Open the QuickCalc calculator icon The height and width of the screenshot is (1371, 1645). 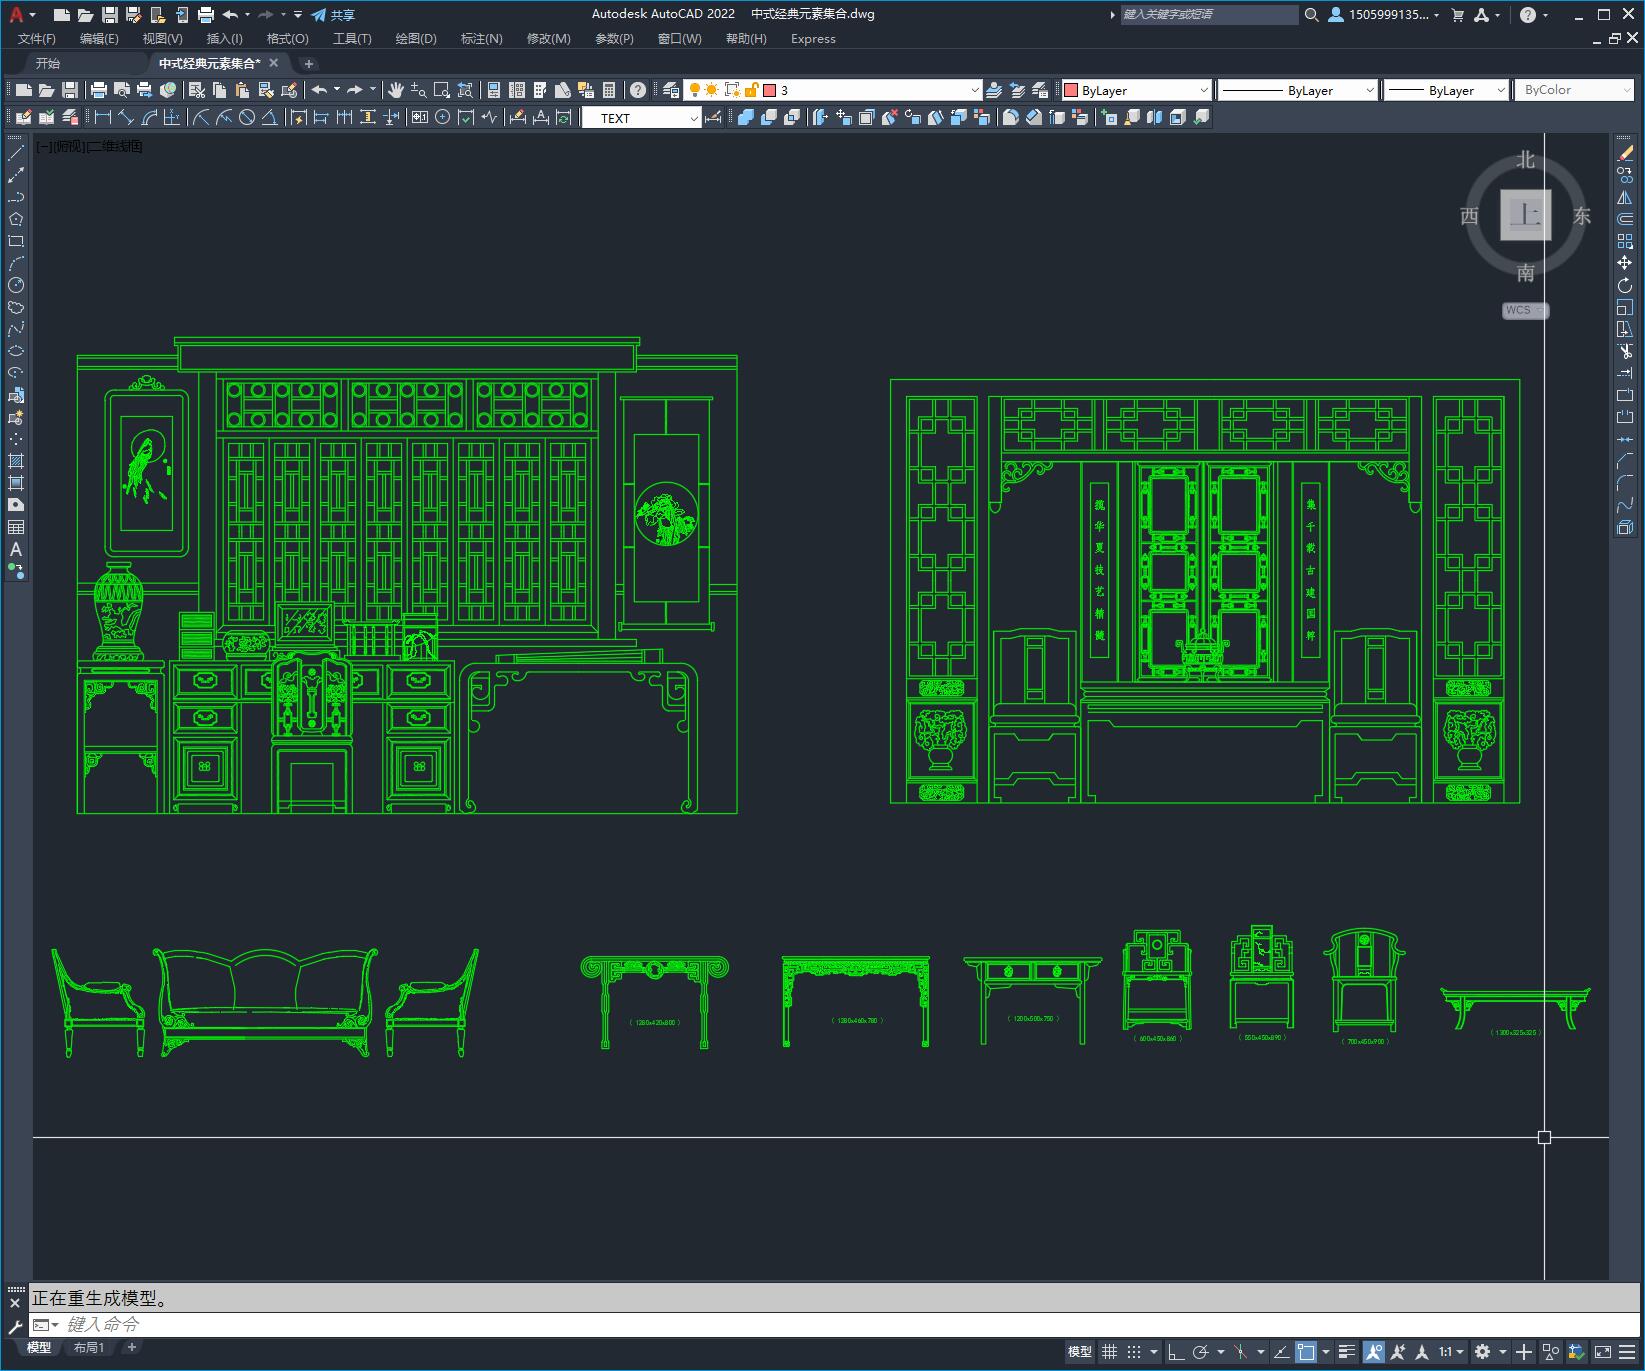609,90
